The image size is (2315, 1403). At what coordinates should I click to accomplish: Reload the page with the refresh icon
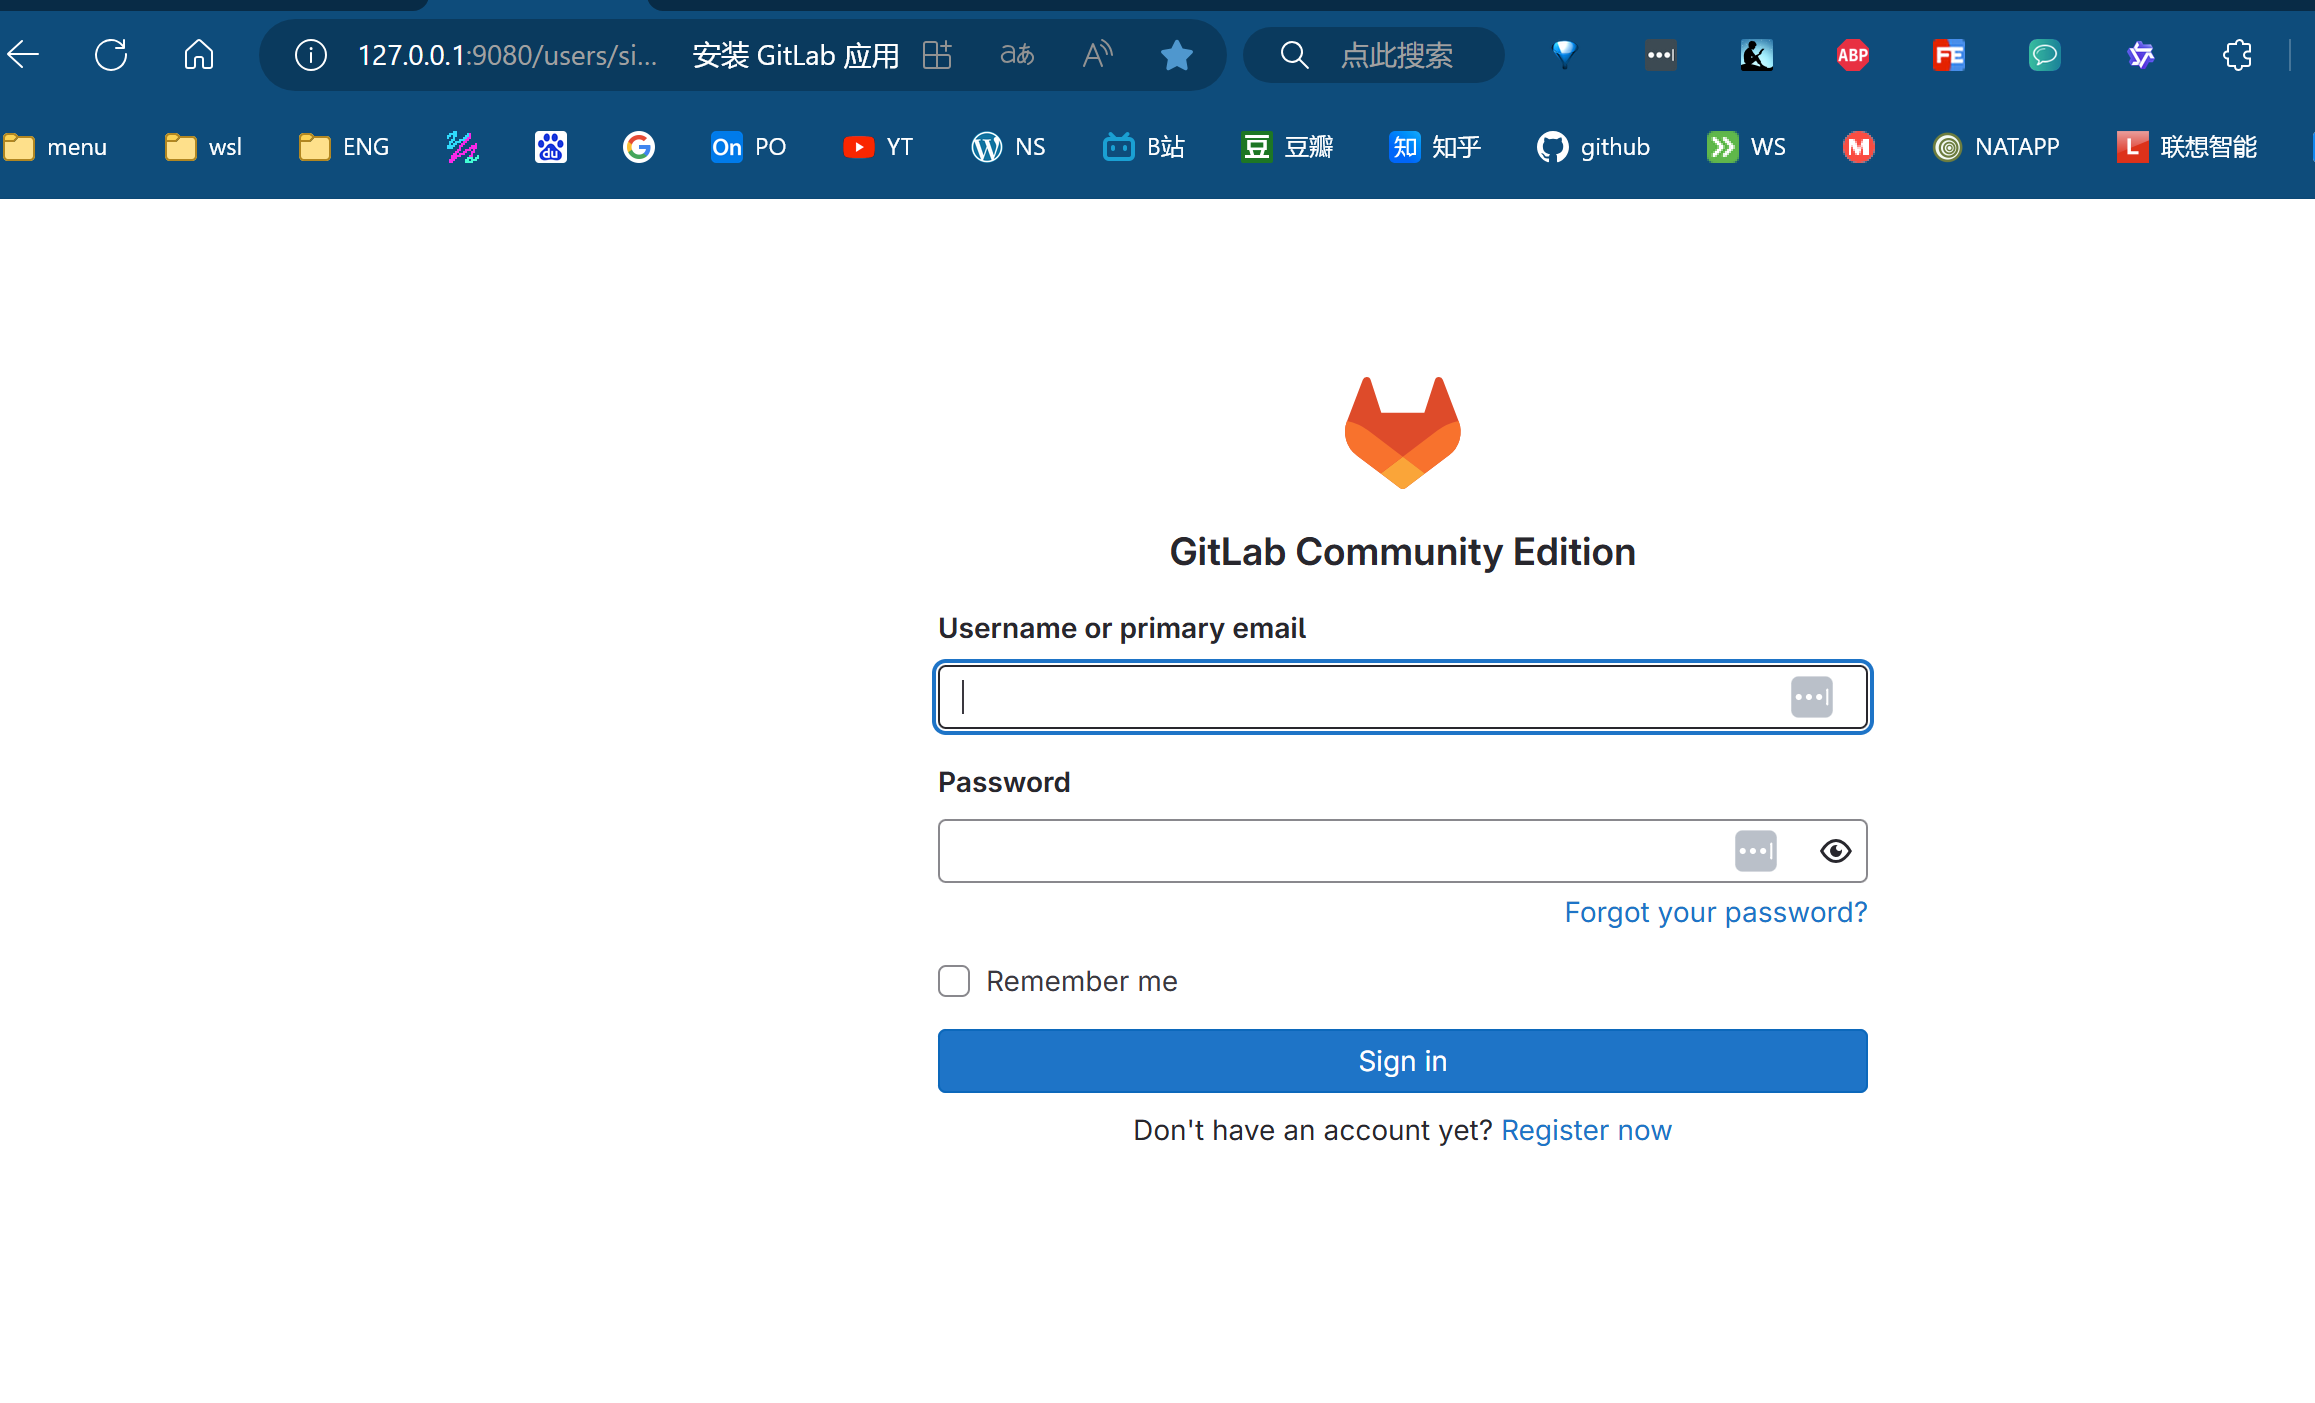coord(111,55)
